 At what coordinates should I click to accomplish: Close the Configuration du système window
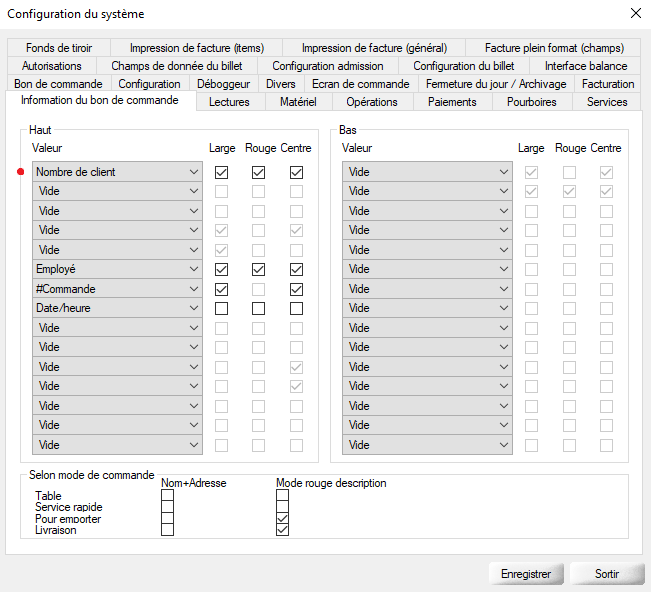coord(636,13)
